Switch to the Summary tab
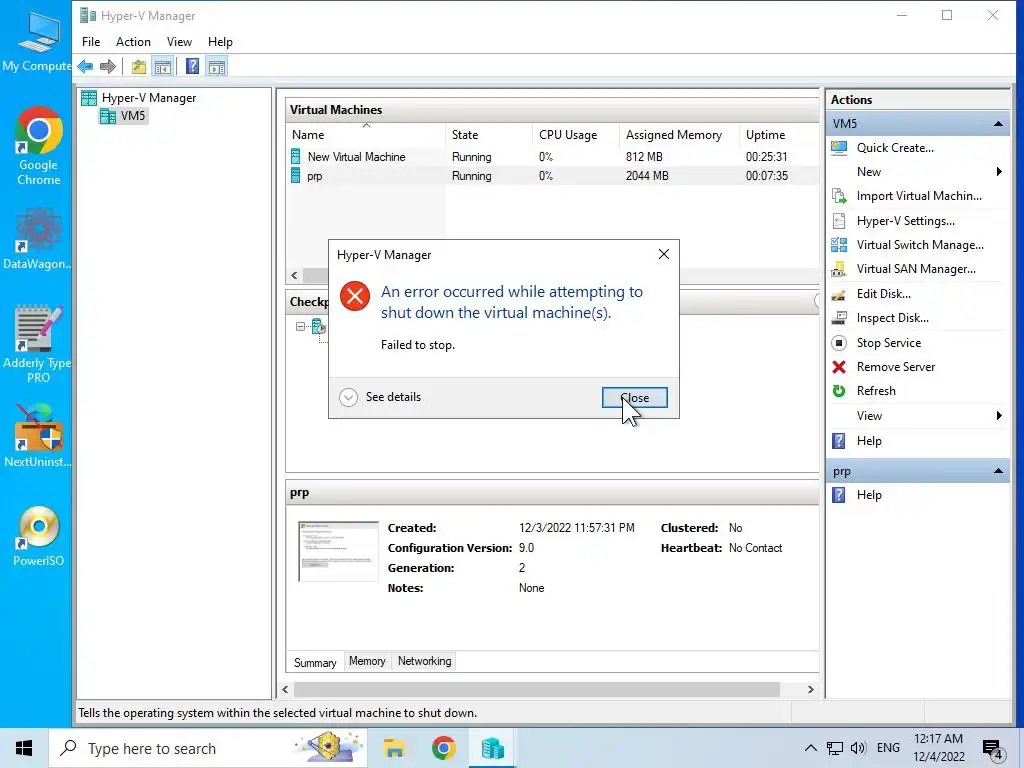The height and width of the screenshot is (768, 1024). 315,662
